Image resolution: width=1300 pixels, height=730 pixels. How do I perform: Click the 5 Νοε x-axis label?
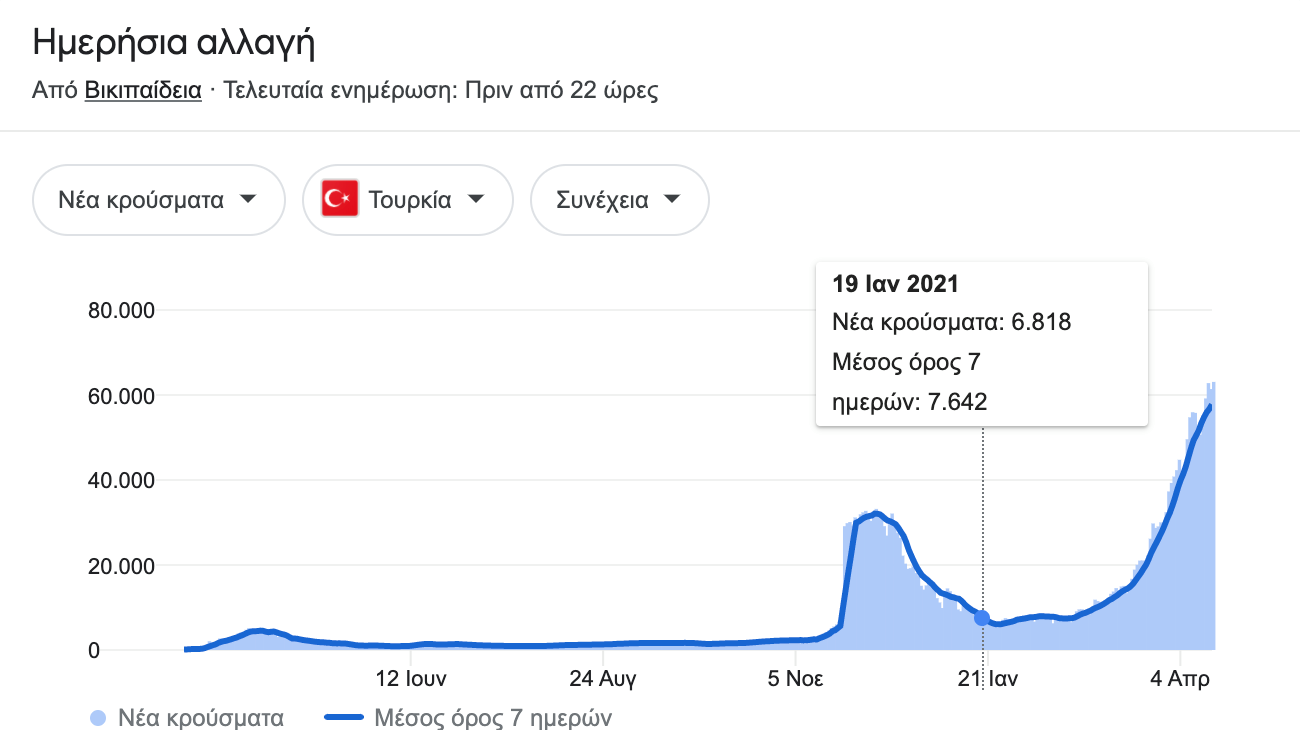[795, 680]
